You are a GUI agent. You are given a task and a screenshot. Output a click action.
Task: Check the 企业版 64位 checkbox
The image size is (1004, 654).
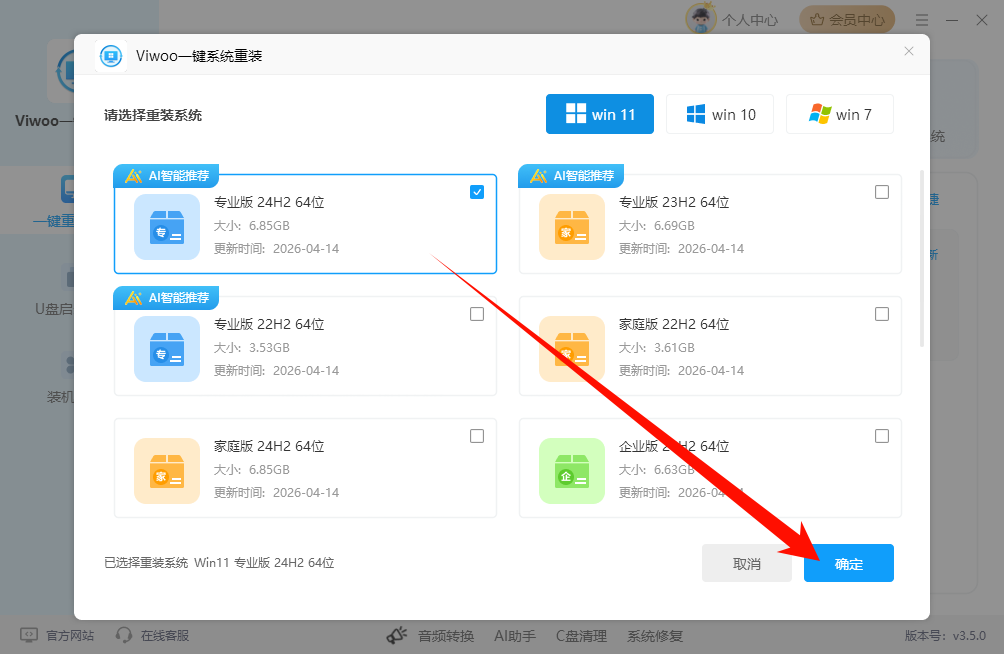882,436
